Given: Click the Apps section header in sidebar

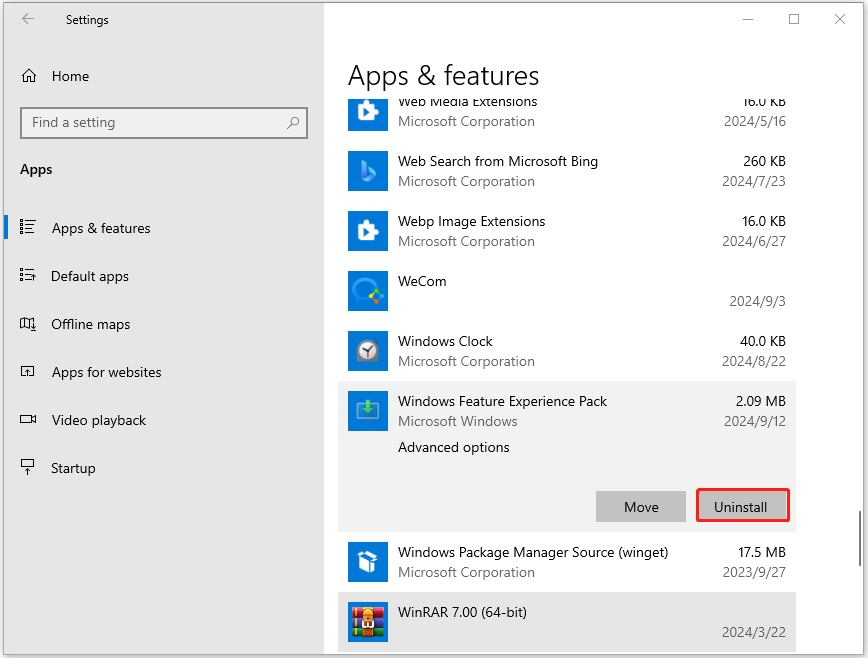Looking at the screenshot, I should click(x=36, y=169).
